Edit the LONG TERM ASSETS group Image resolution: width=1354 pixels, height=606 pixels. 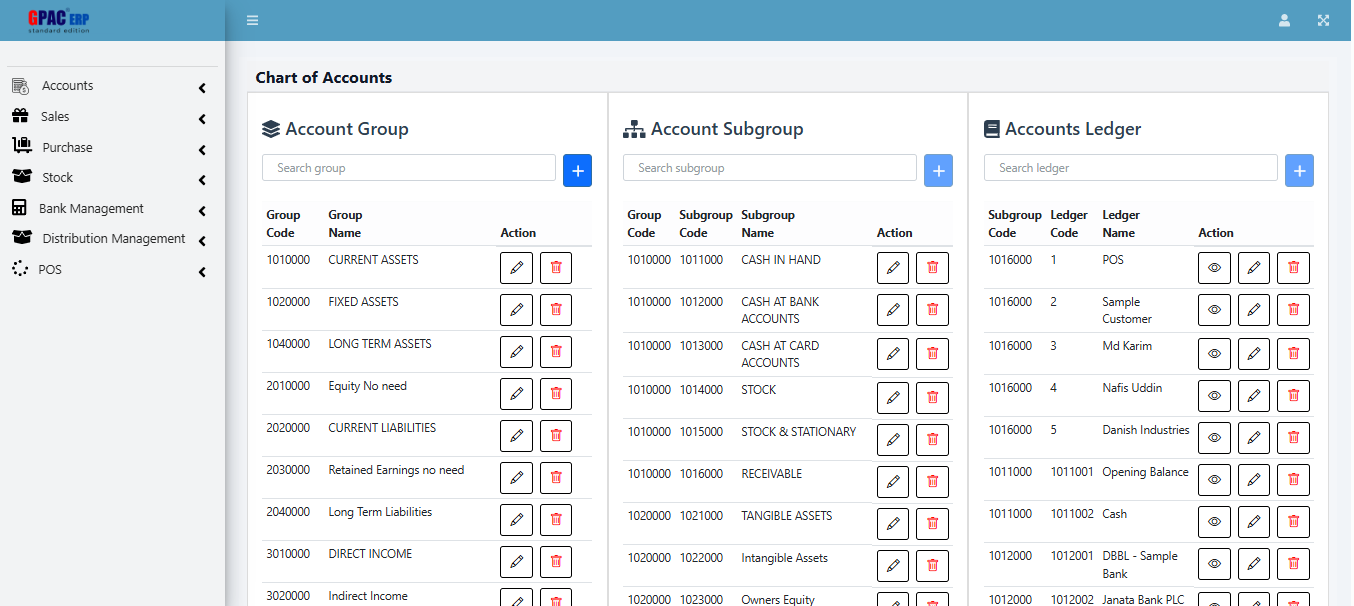coord(516,352)
